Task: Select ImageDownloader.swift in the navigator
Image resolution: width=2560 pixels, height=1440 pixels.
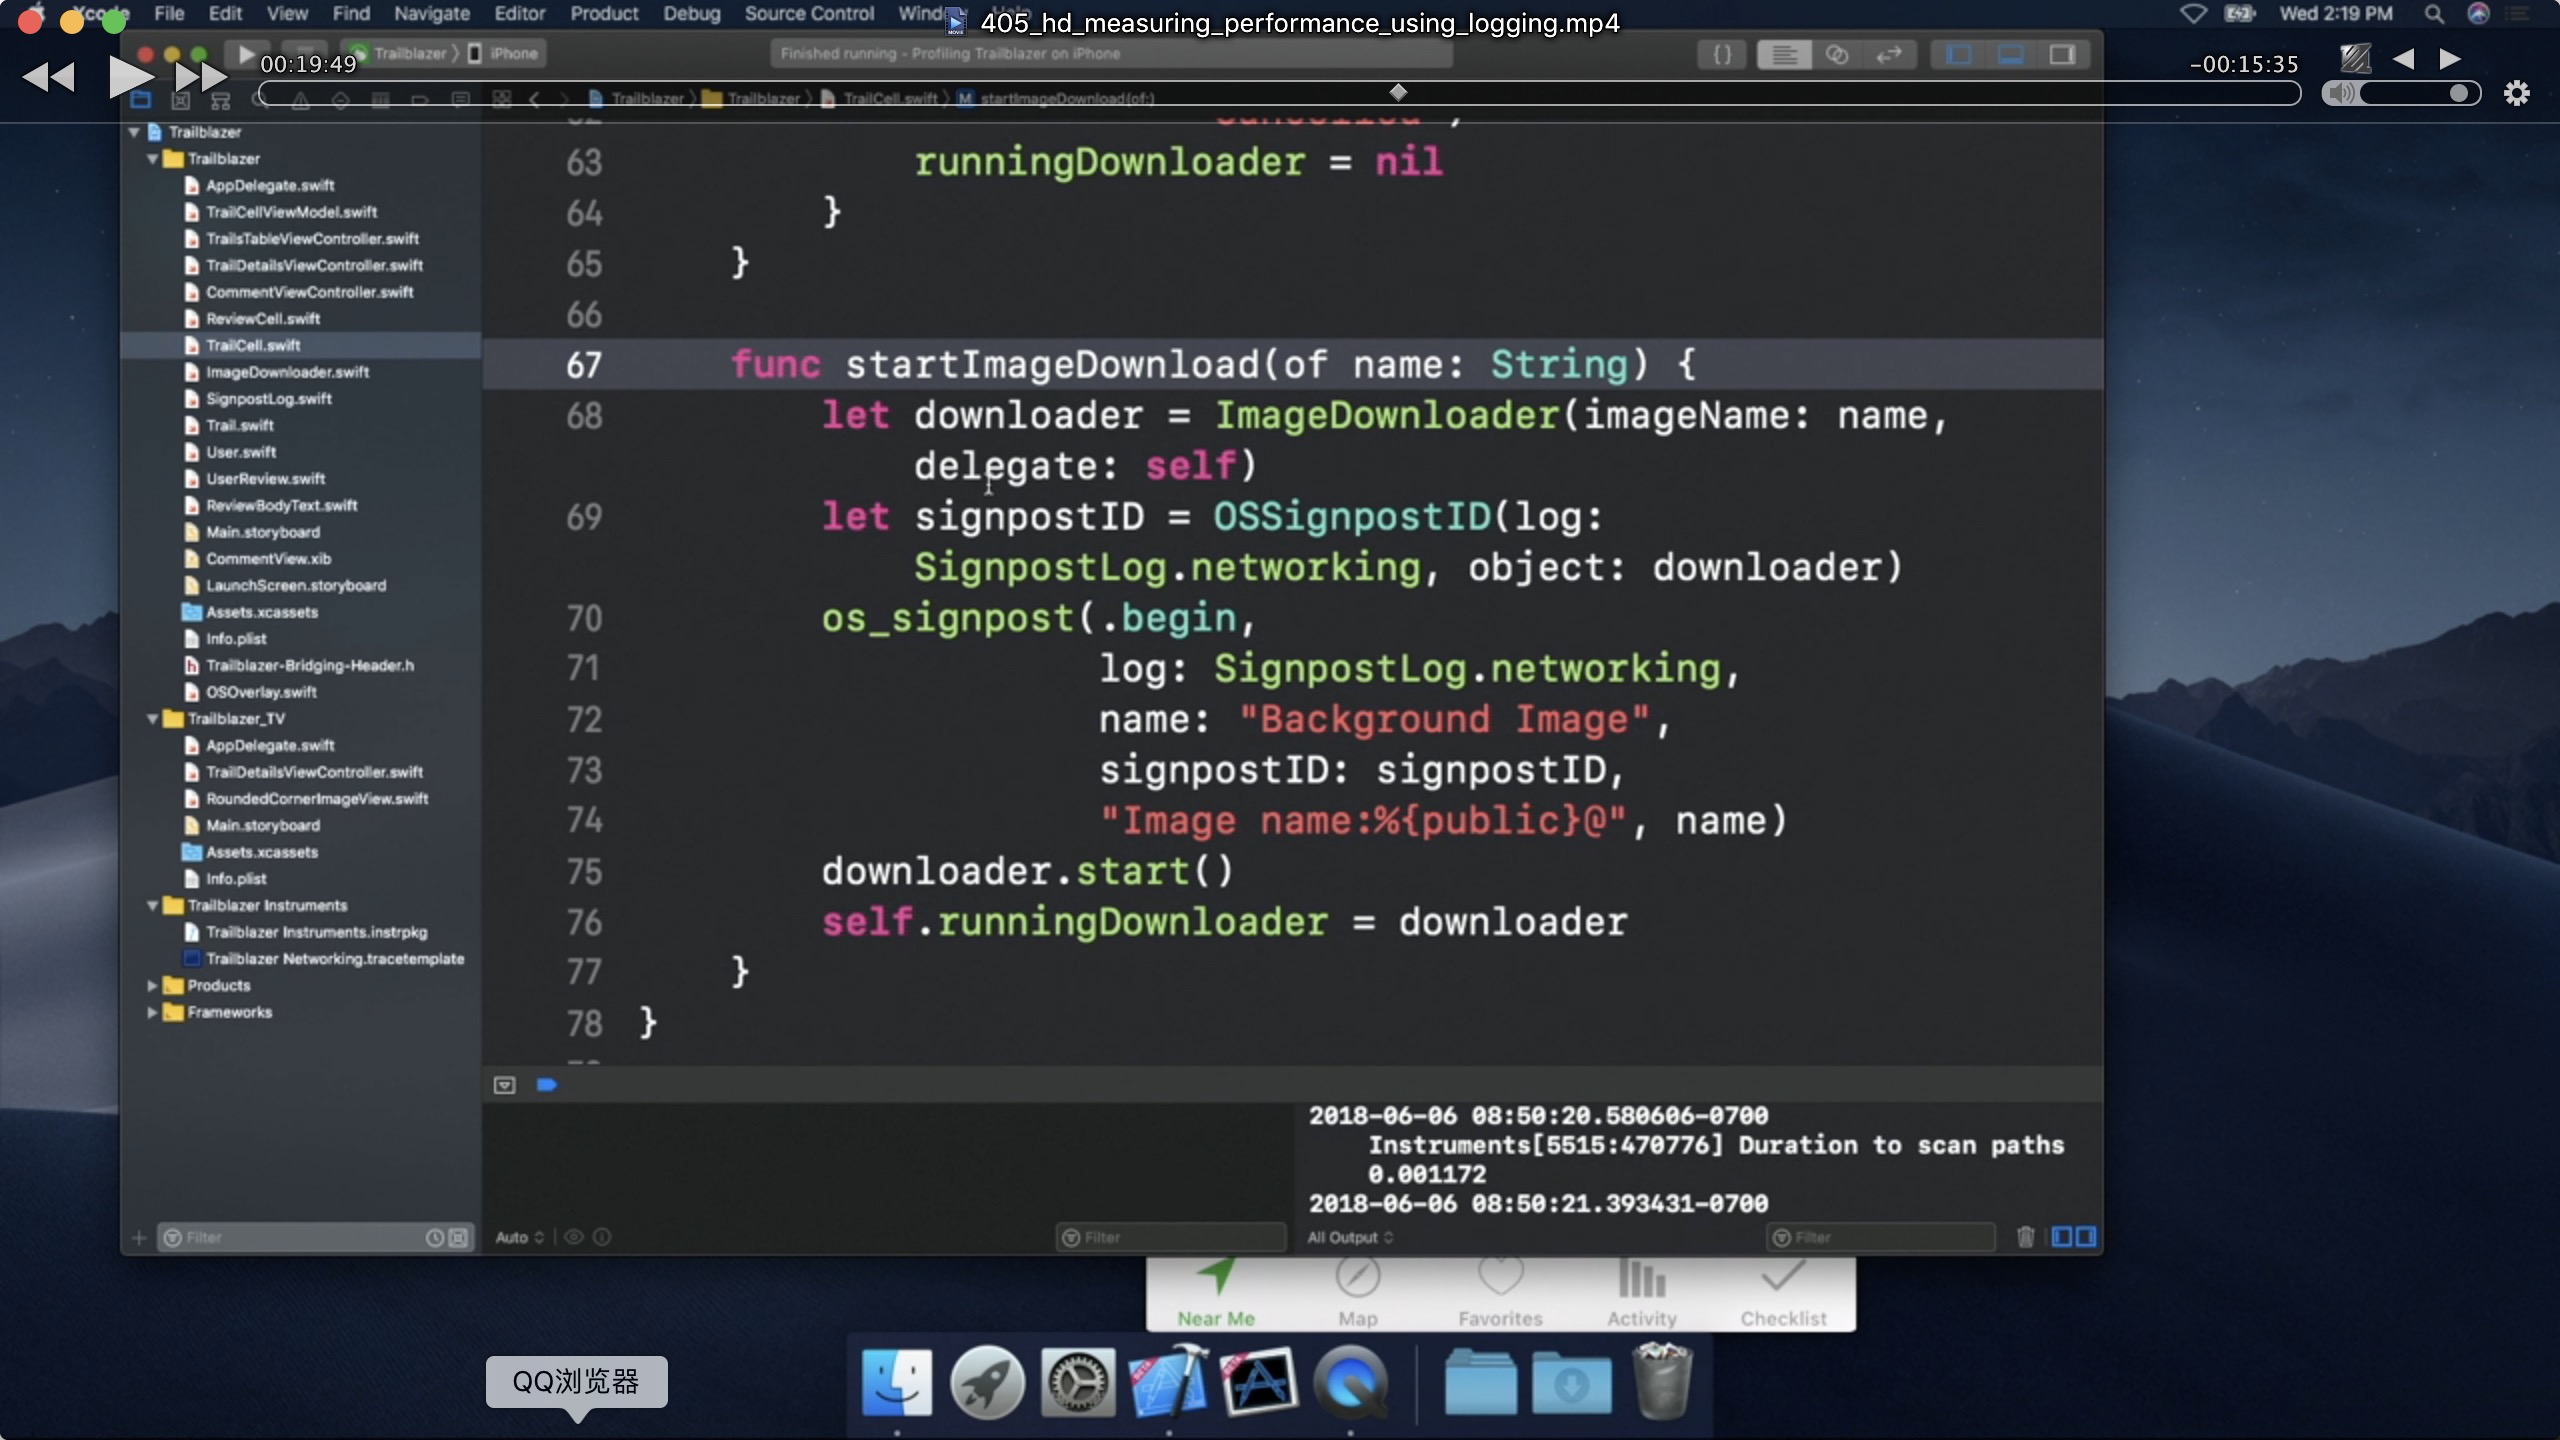Action: click(287, 372)
